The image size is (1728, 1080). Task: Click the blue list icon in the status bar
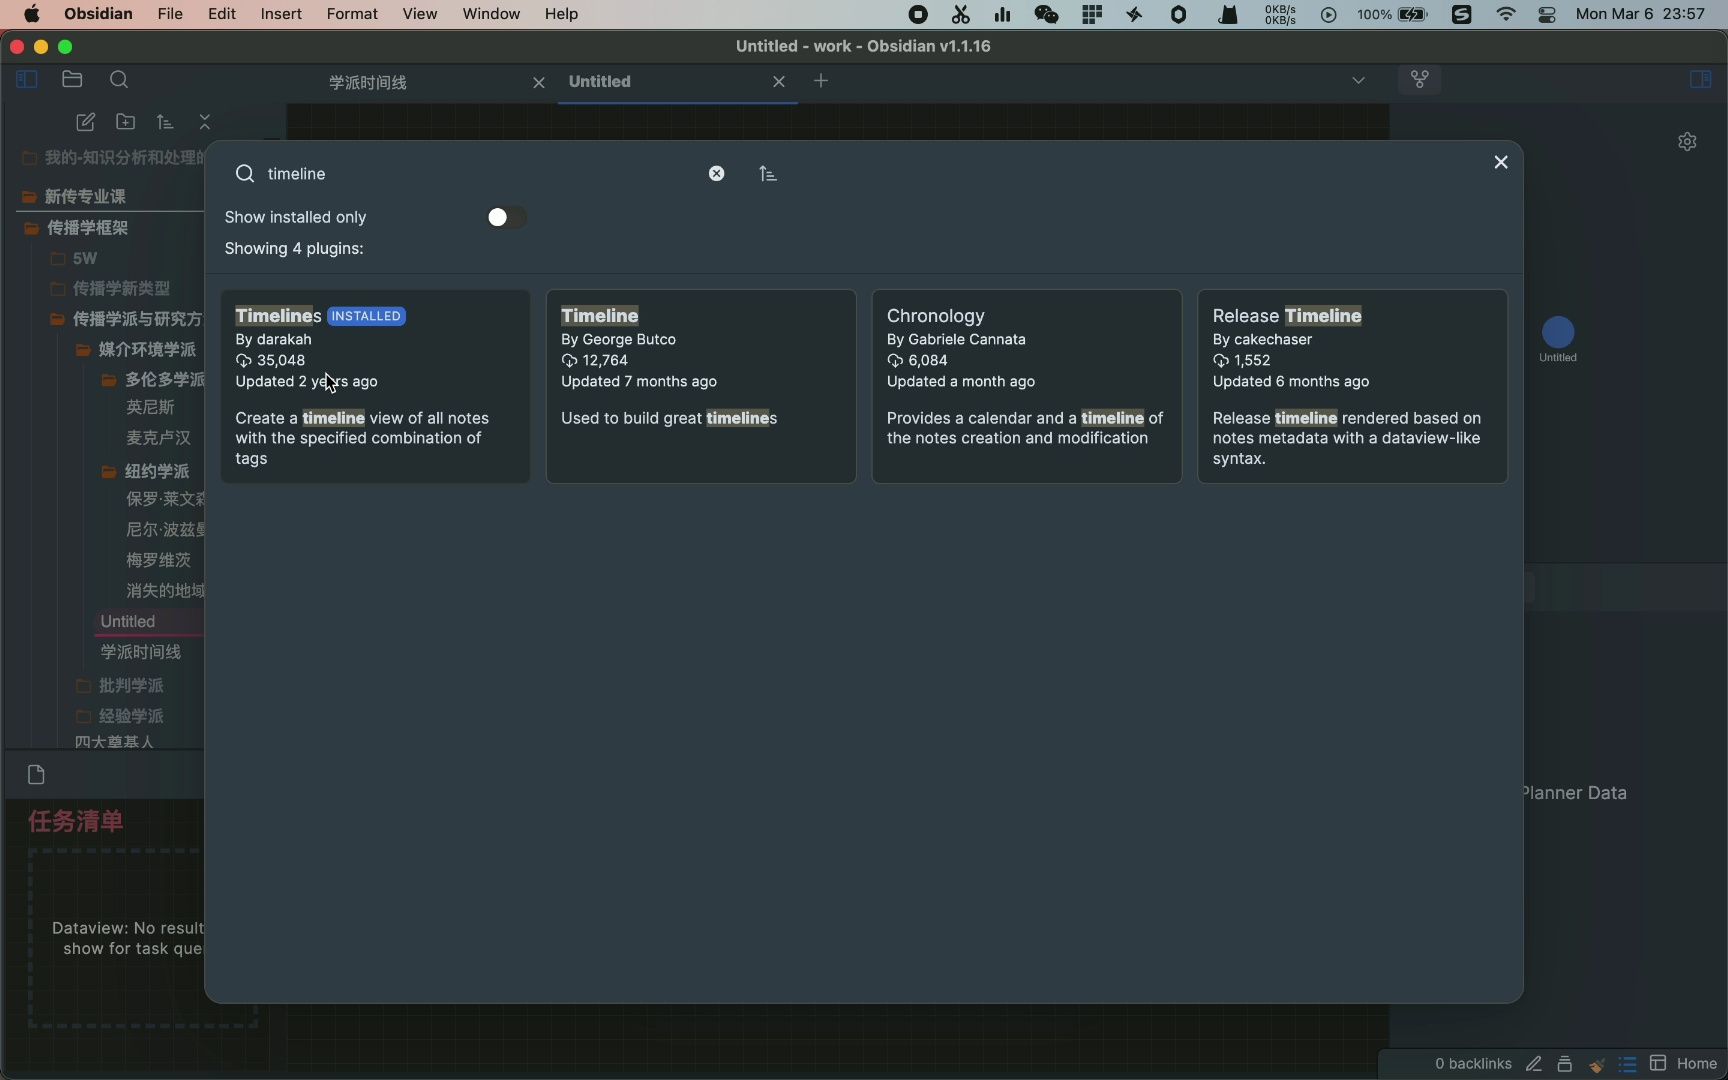(1628, 1064)
